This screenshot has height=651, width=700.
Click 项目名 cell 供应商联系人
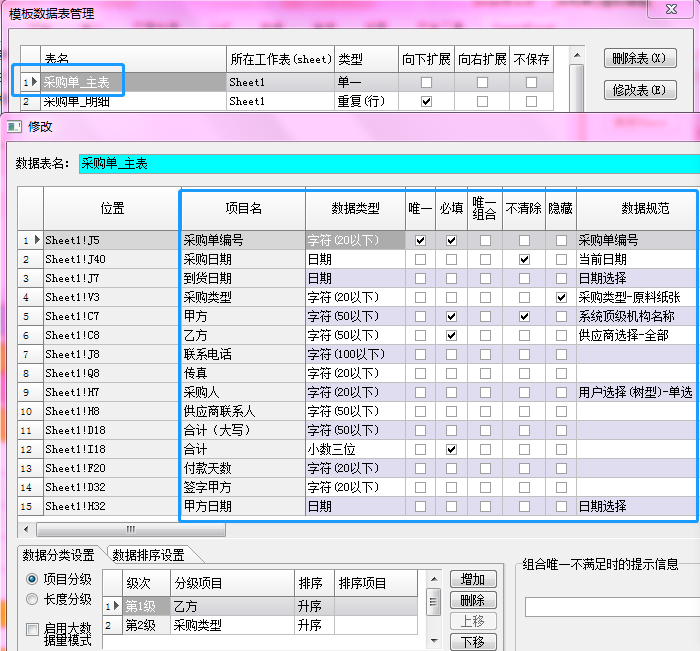coord(243,411)
